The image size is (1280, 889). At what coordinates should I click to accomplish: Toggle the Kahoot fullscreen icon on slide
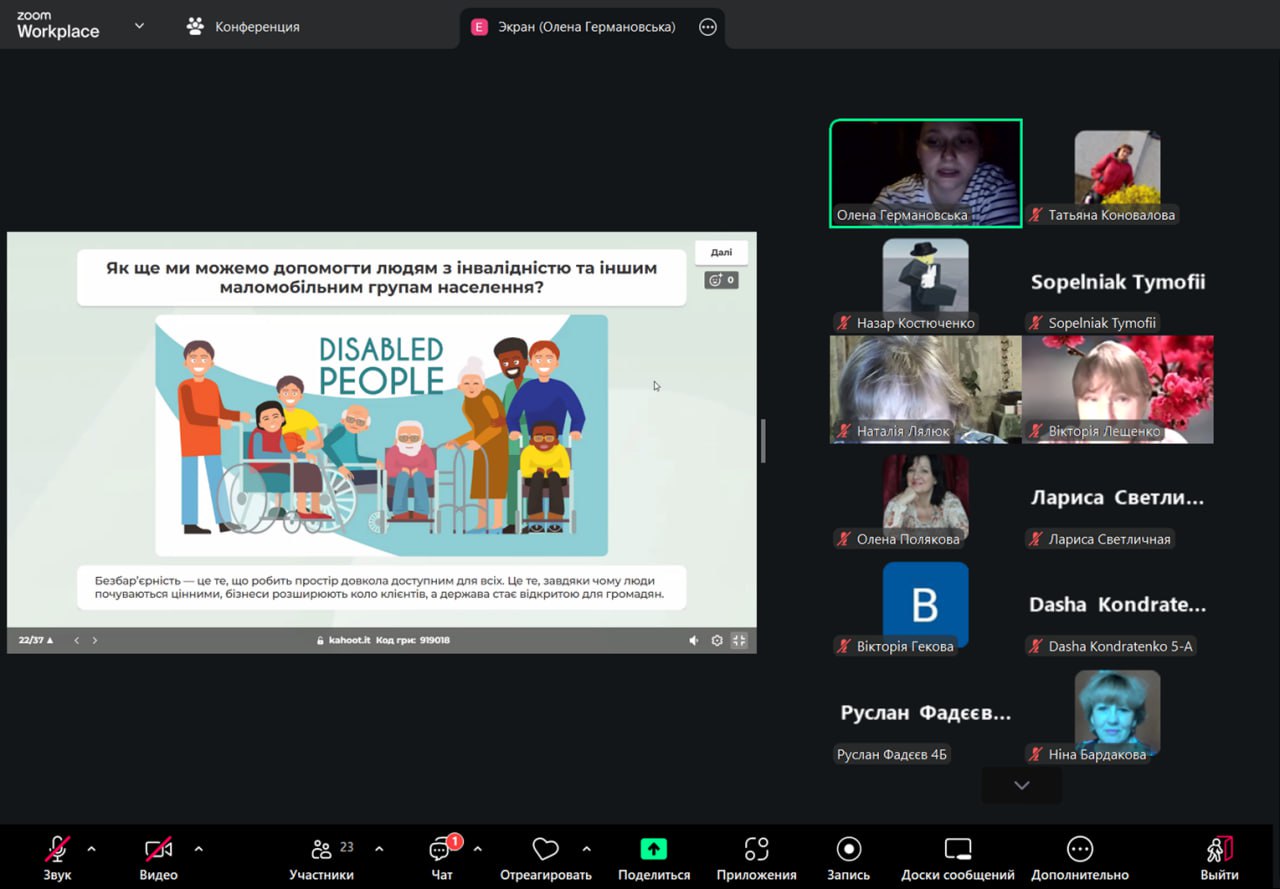point(739,640)
